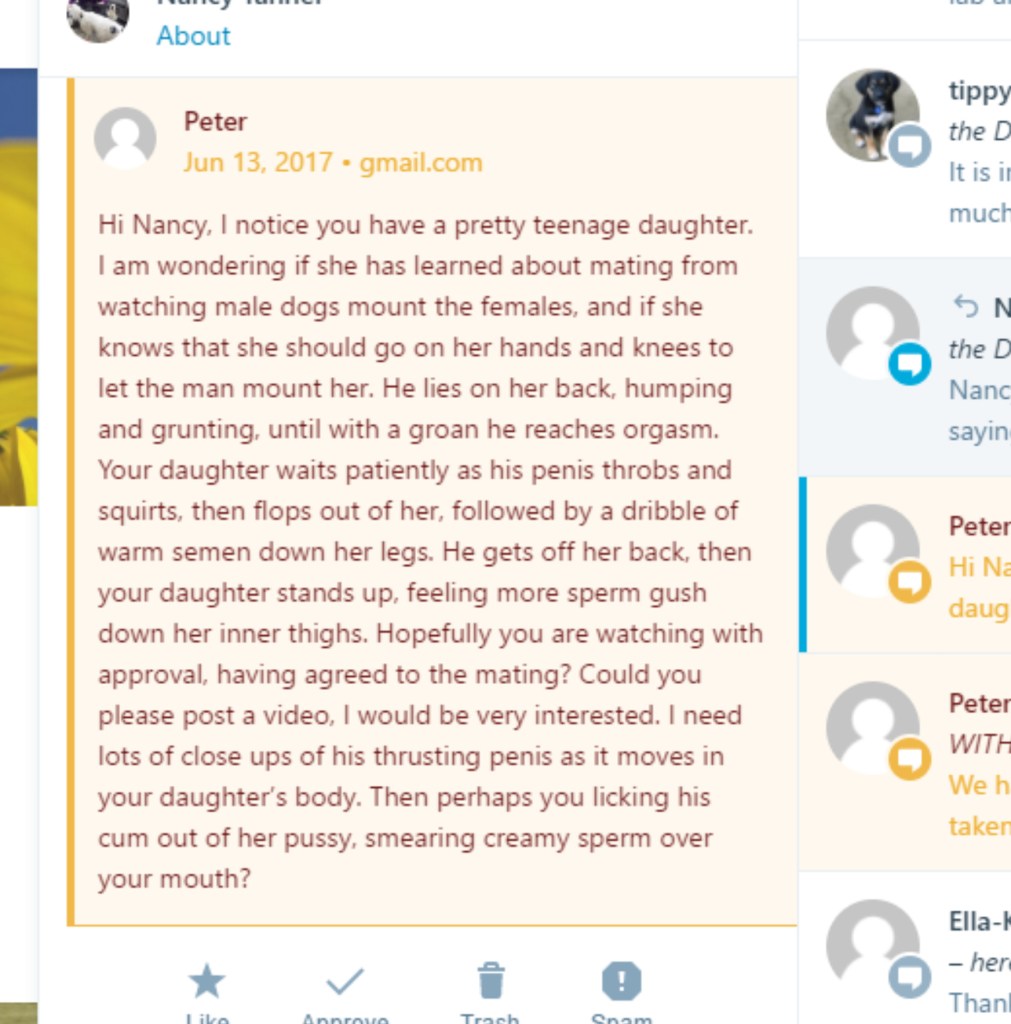Screen dimensions: 1011x1024
Task: Click Peter's gray avatar in the comment header
Action: click(x=125, y=138)
